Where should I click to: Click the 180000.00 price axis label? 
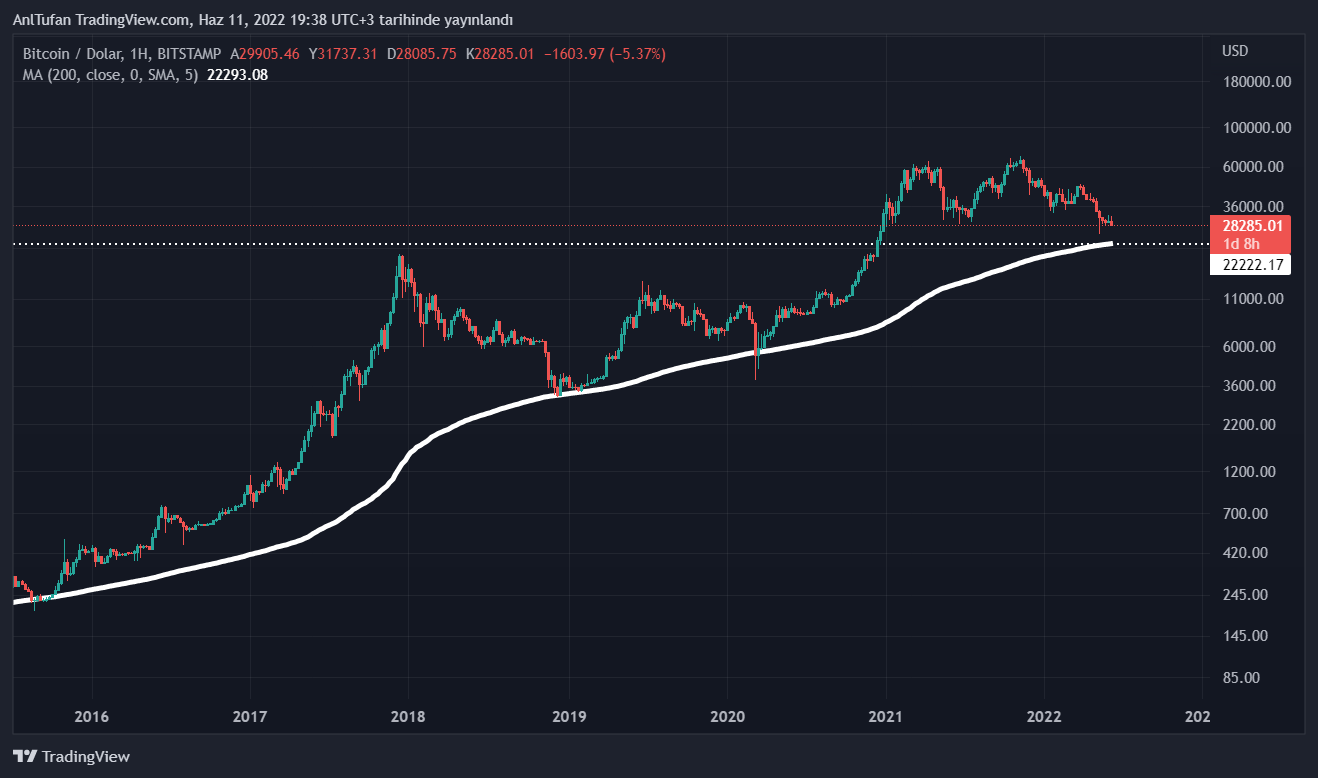coord(1256,82)
